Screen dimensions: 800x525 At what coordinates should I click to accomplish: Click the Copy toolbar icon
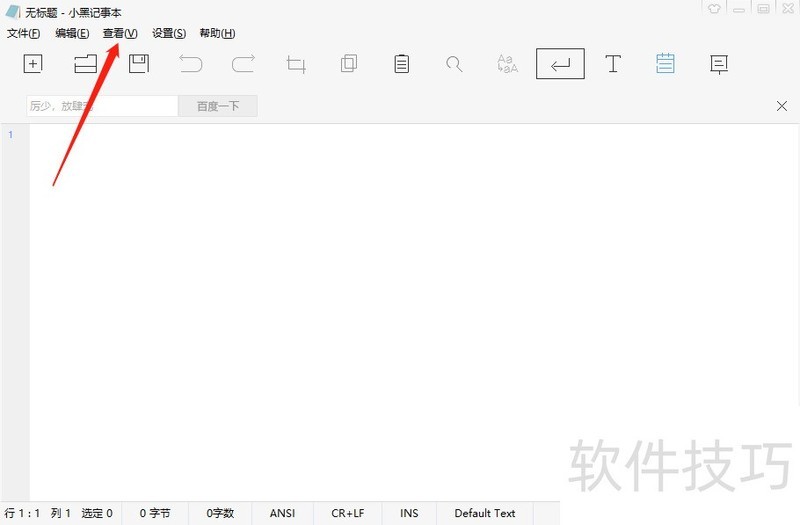pyautogui.click(x=348, y=64)
